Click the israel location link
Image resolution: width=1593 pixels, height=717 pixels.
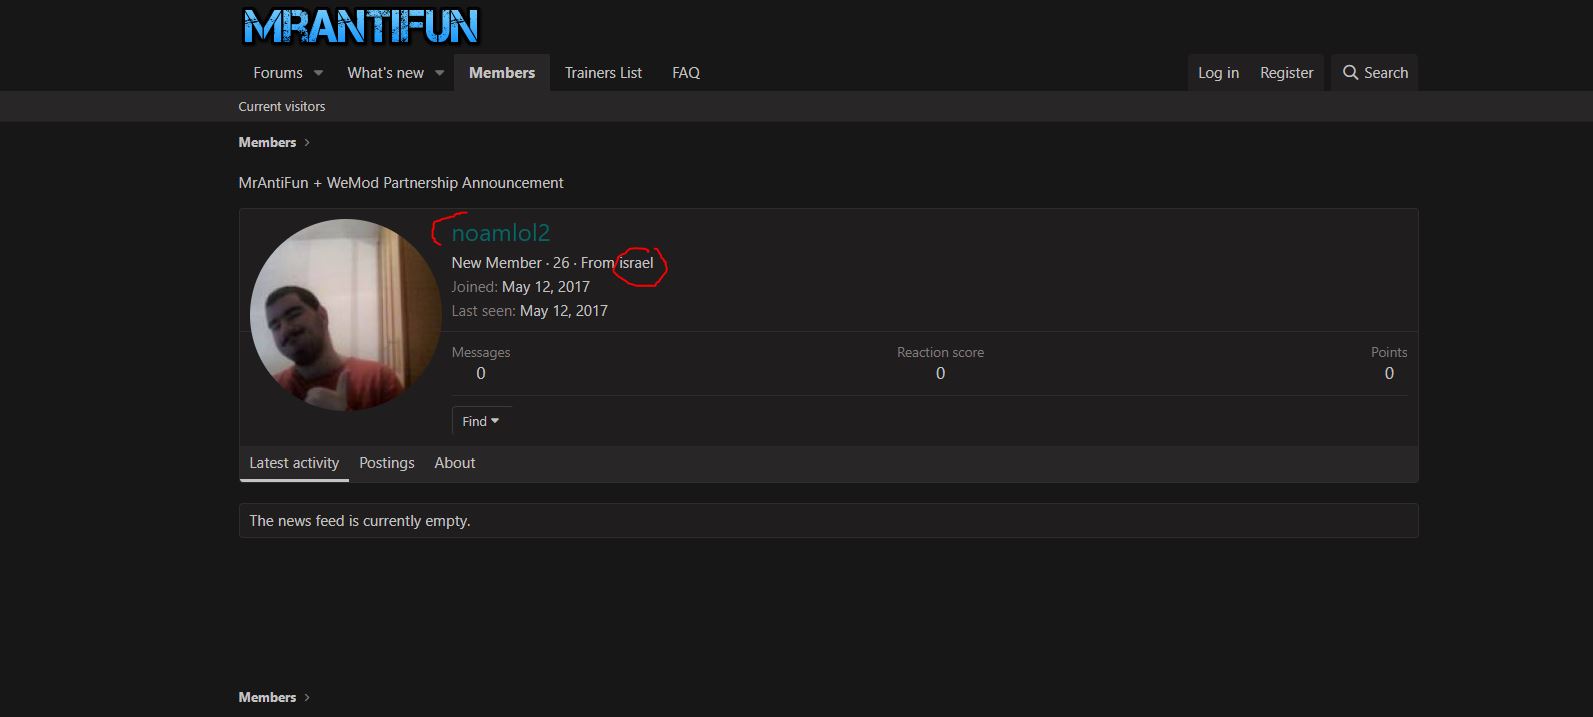click(x=636, y=263)
